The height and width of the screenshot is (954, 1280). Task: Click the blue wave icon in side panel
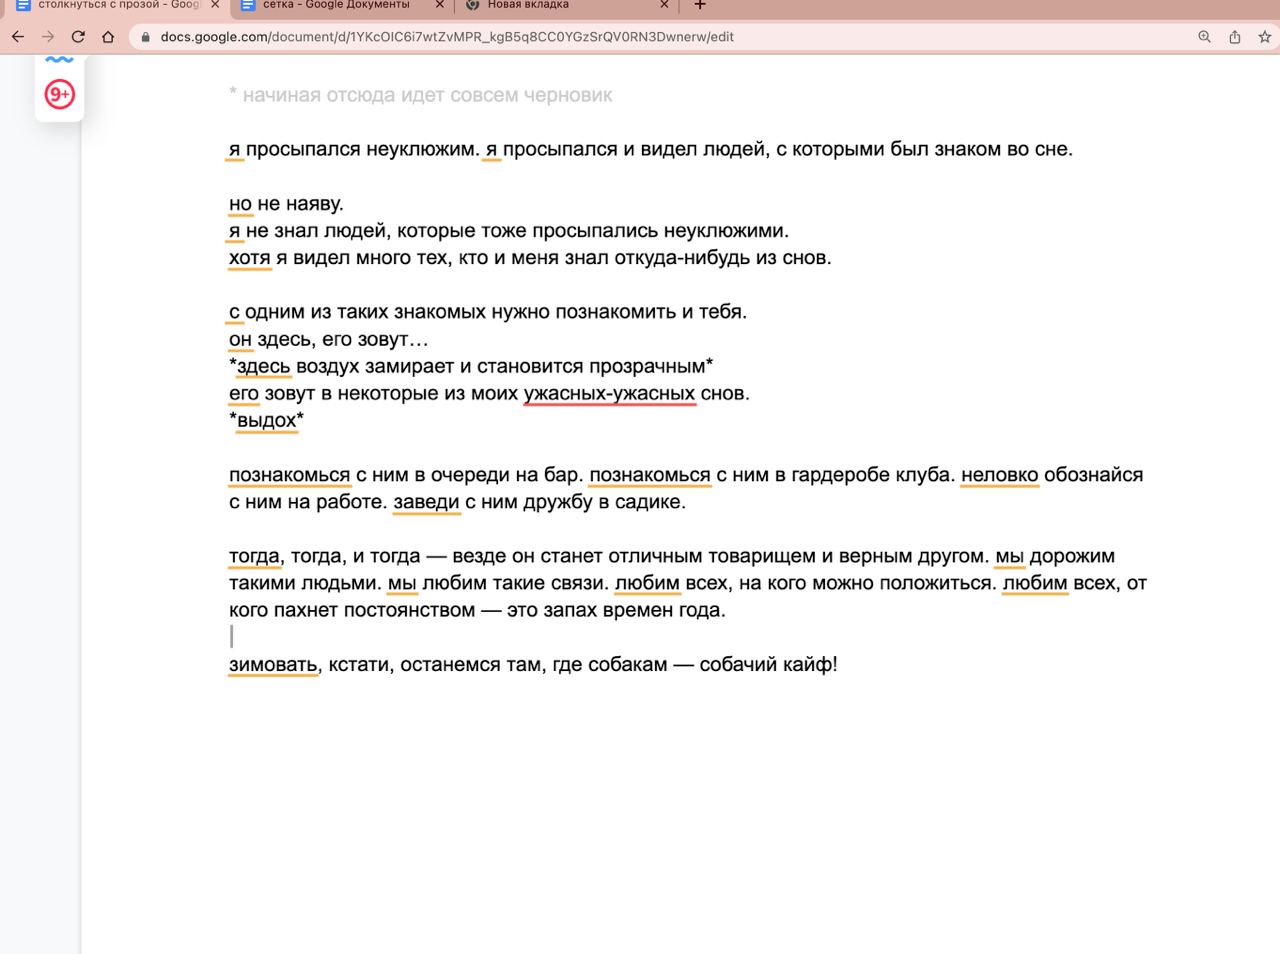(x=60, y=60)
